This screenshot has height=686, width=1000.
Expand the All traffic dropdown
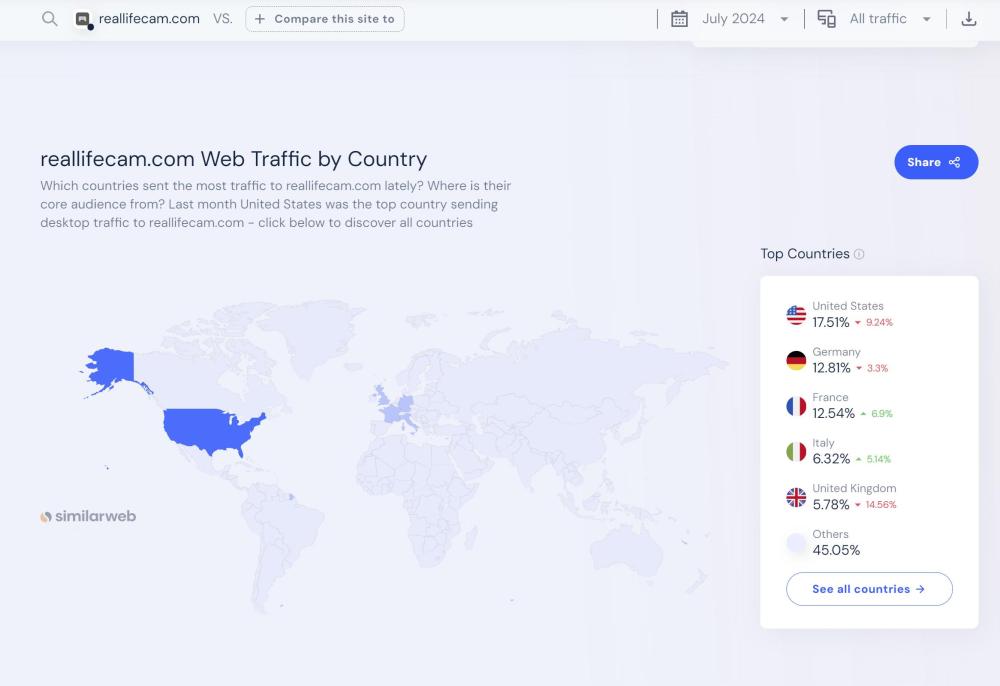click(x=890, y=19)
